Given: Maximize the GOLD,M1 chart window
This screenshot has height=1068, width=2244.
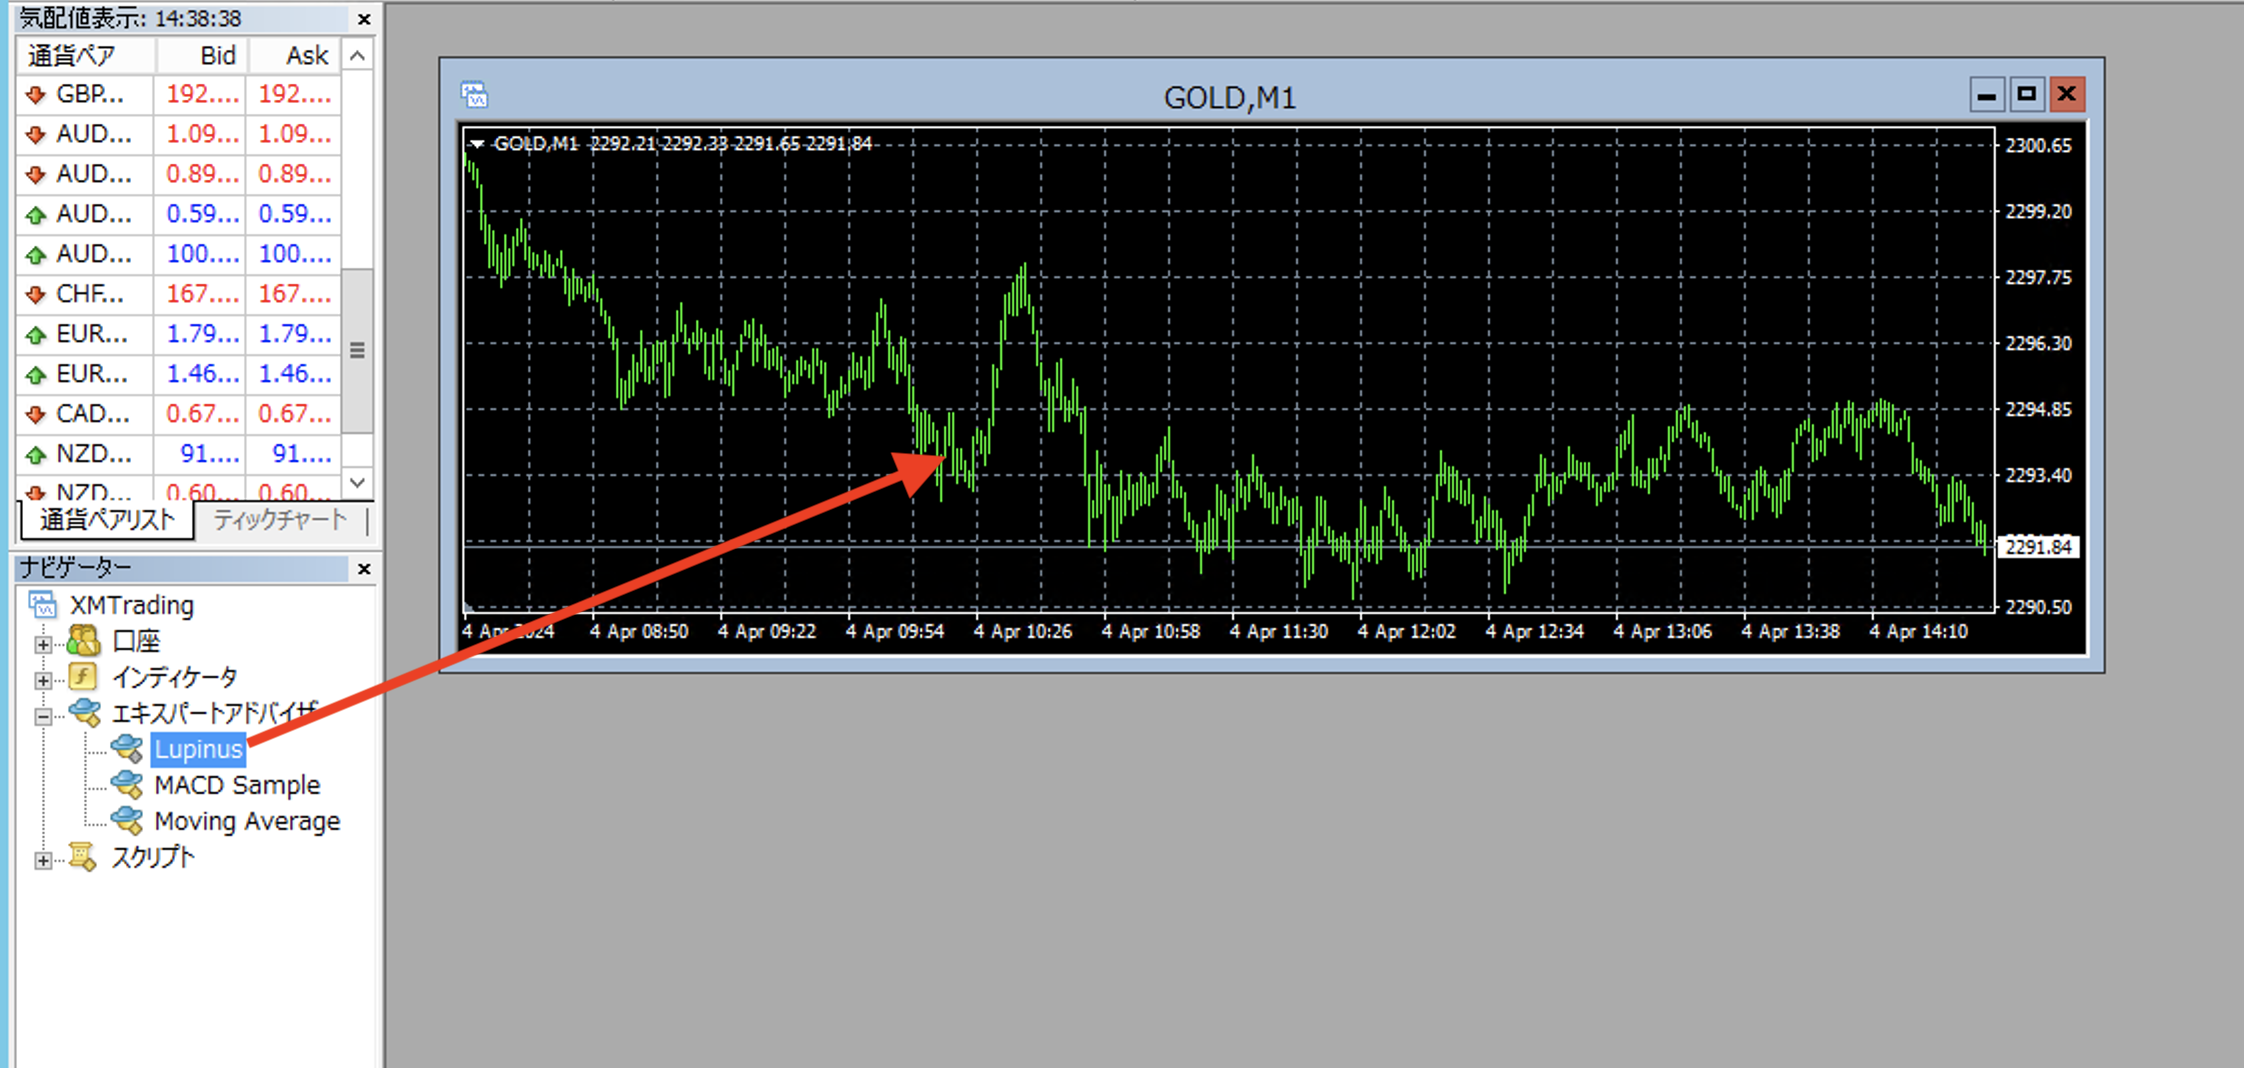Looking at the screenshot, I should [x=2026, y=95].
